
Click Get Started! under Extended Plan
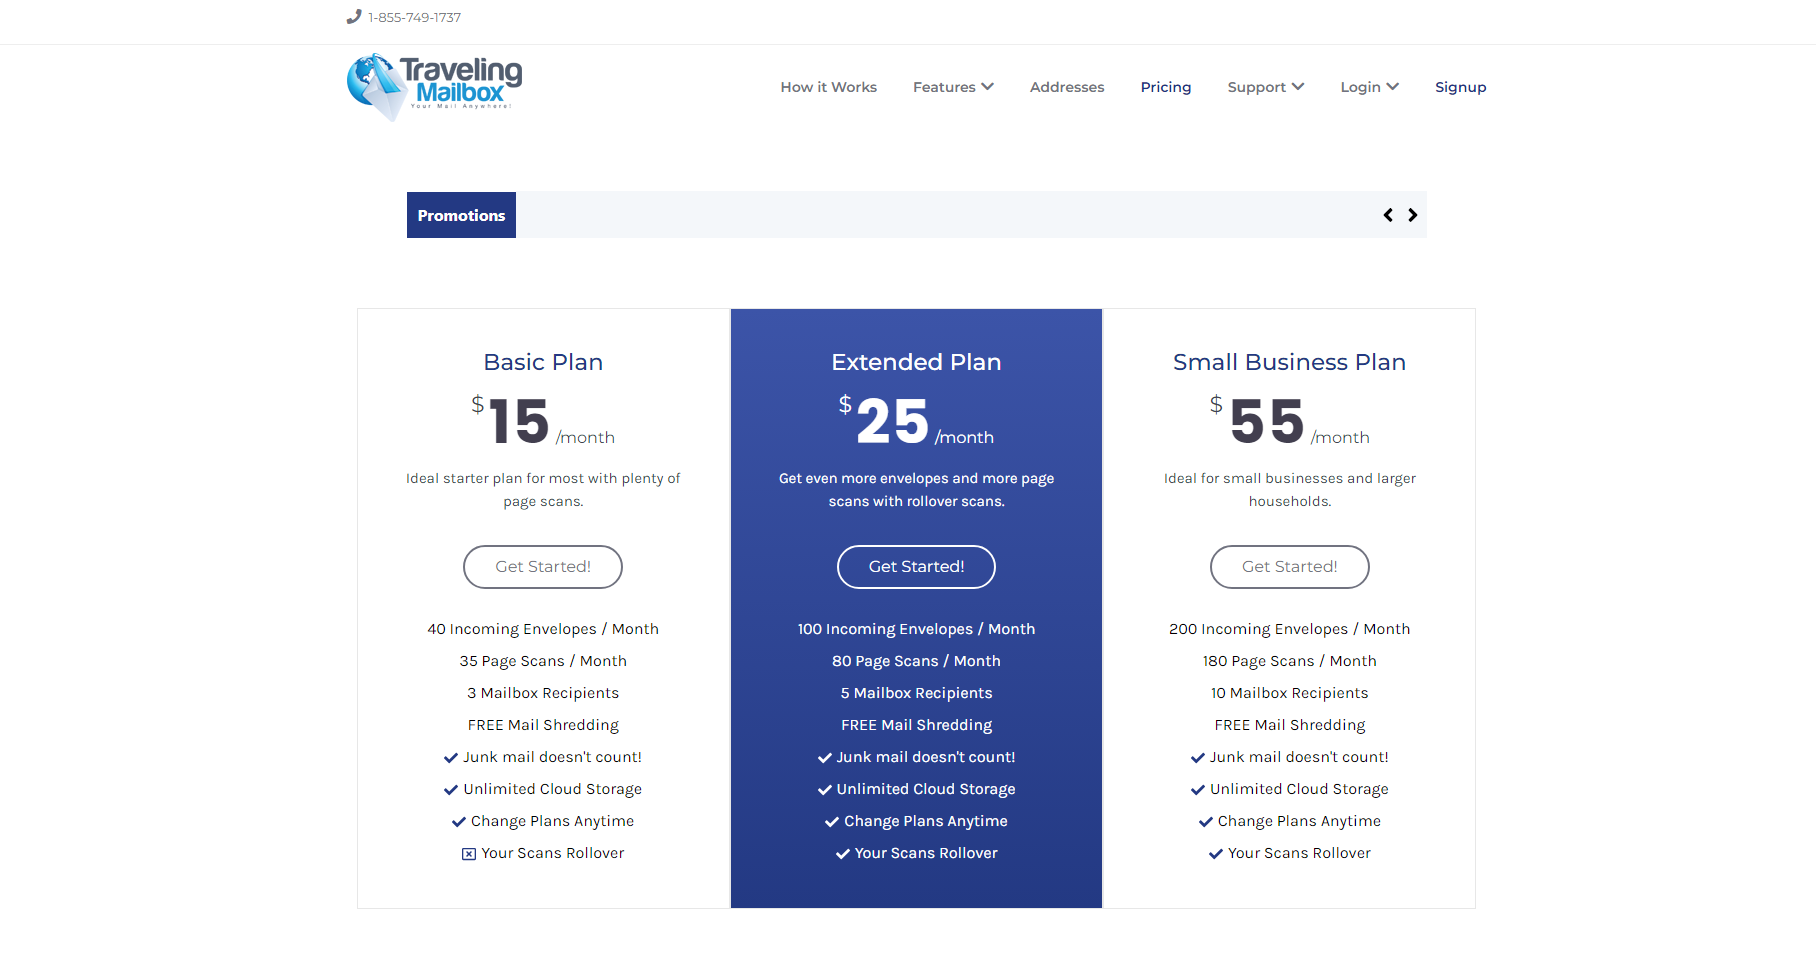point(916,567)
